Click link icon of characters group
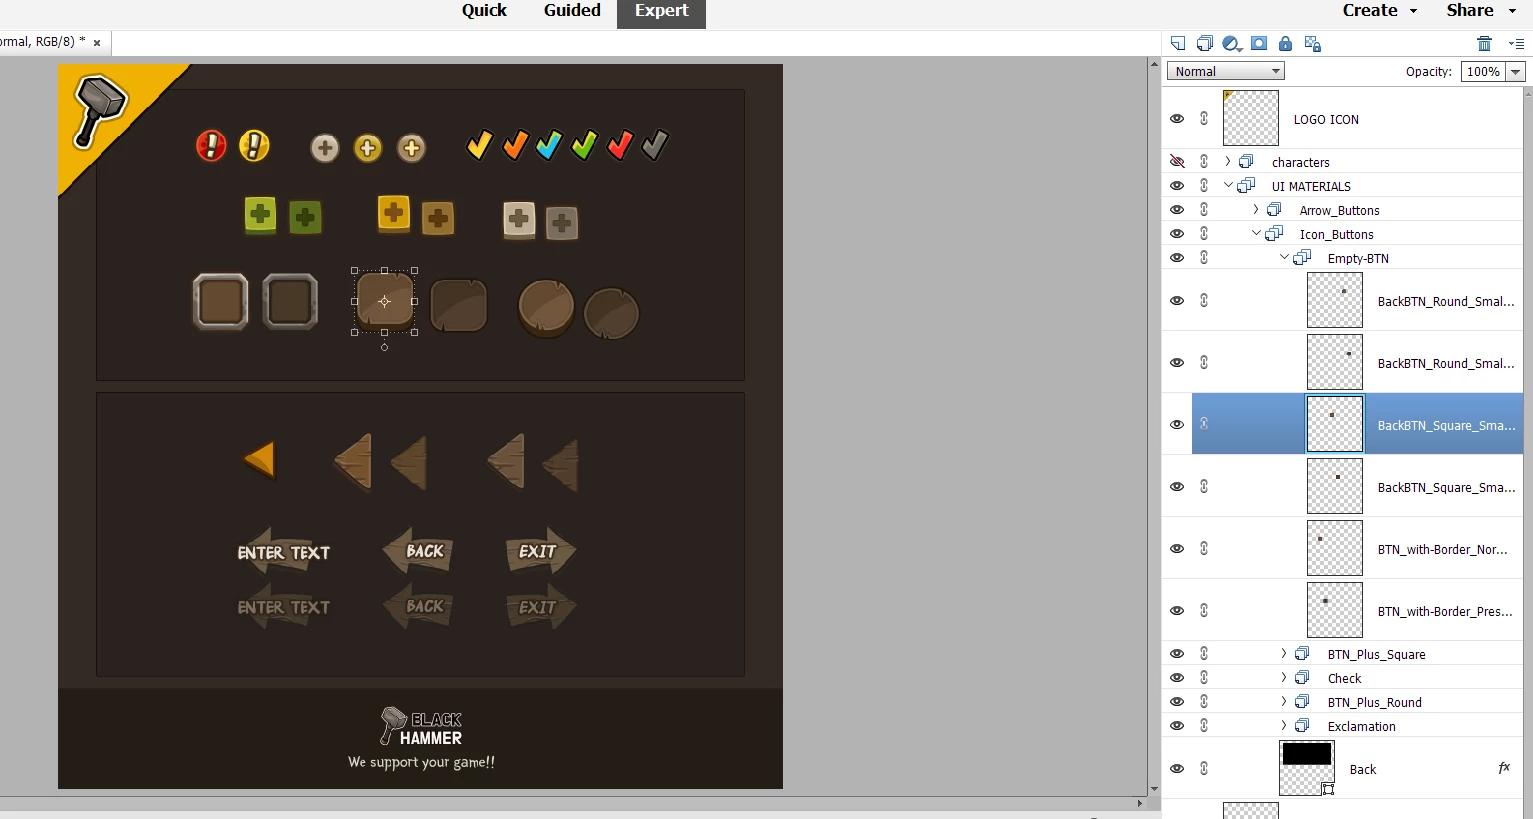Image resolution: width=1533 pixels, height=819 pixels. click(1204, 161)
